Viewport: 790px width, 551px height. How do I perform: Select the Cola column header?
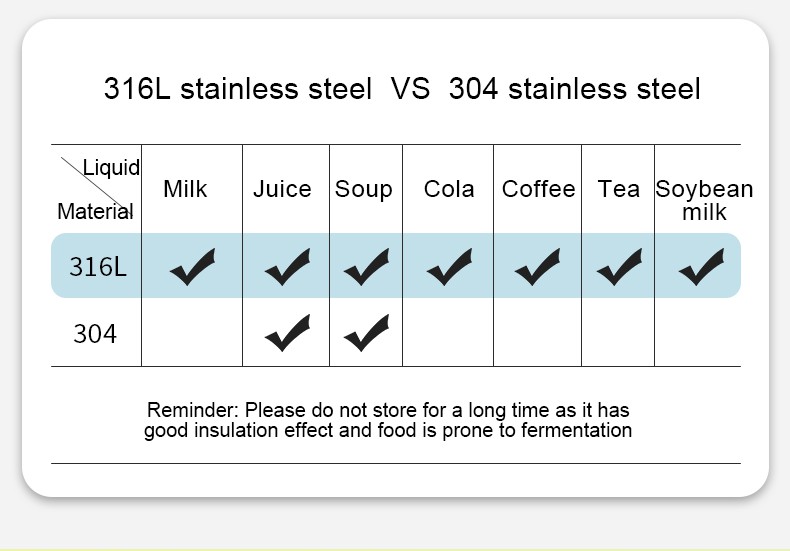449,189
